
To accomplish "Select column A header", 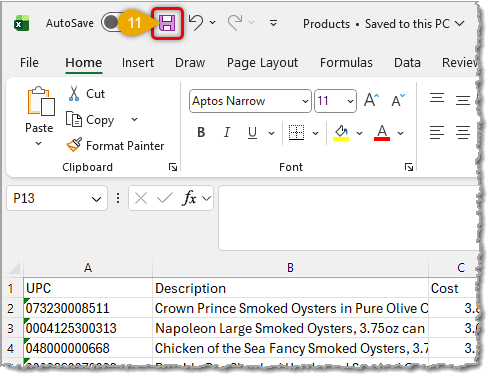I will (88, 268).
